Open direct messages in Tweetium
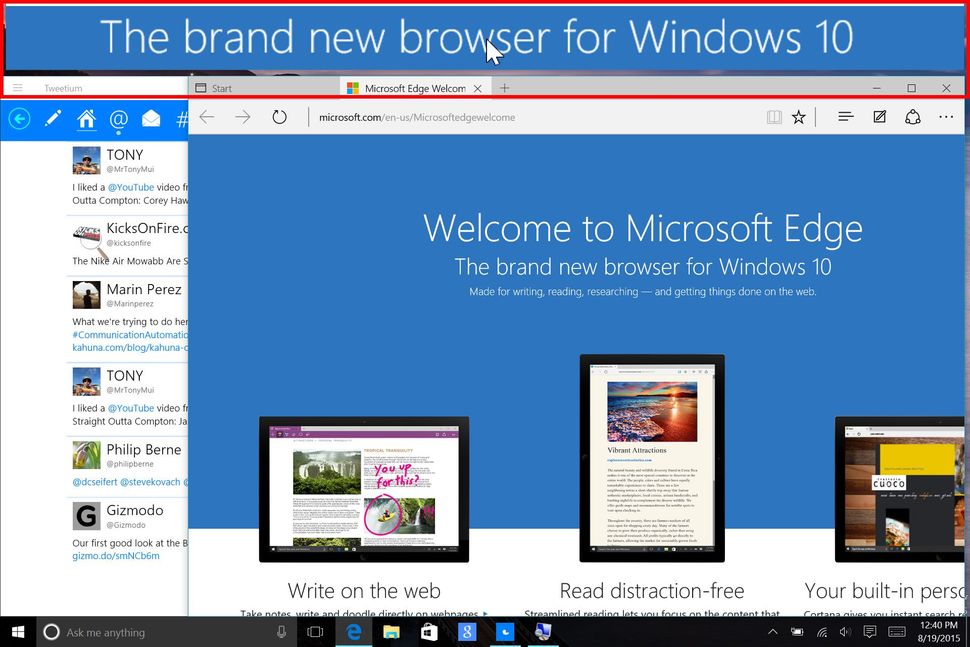970x647 pixels. [x=151, y=117]
